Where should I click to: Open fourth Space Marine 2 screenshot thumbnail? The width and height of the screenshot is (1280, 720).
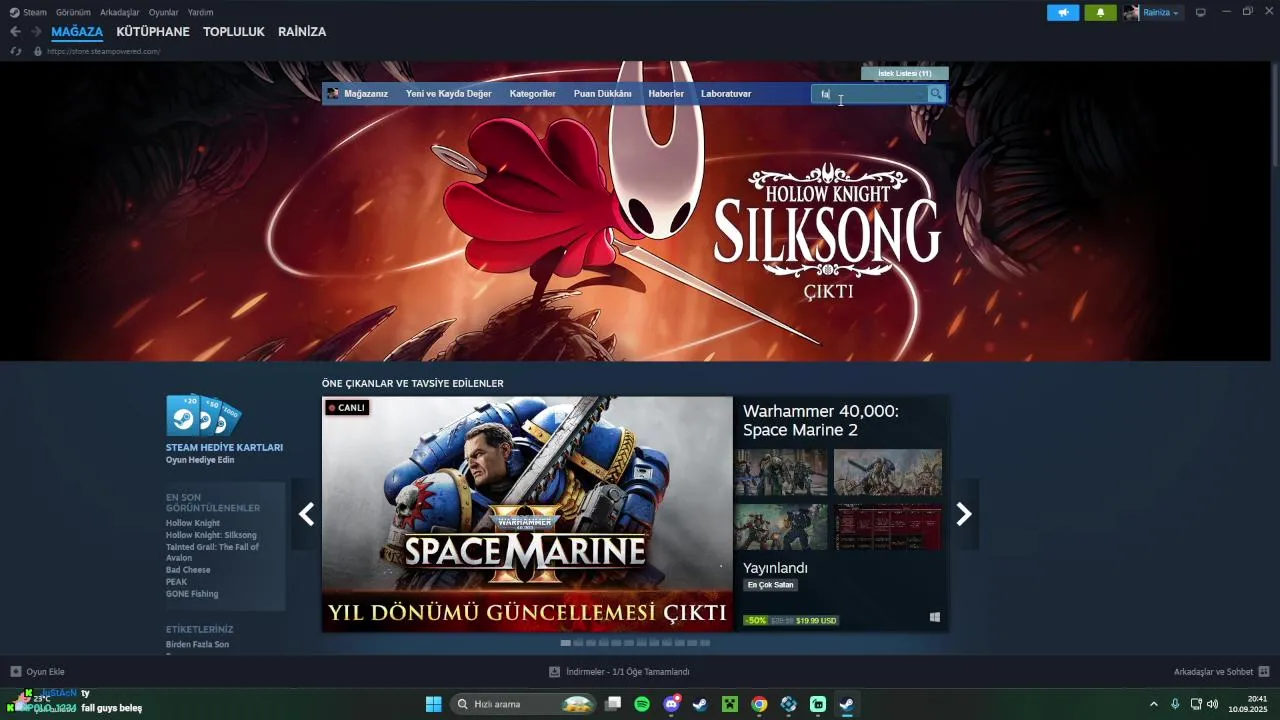pyautogui.click(x=888, y=527)
